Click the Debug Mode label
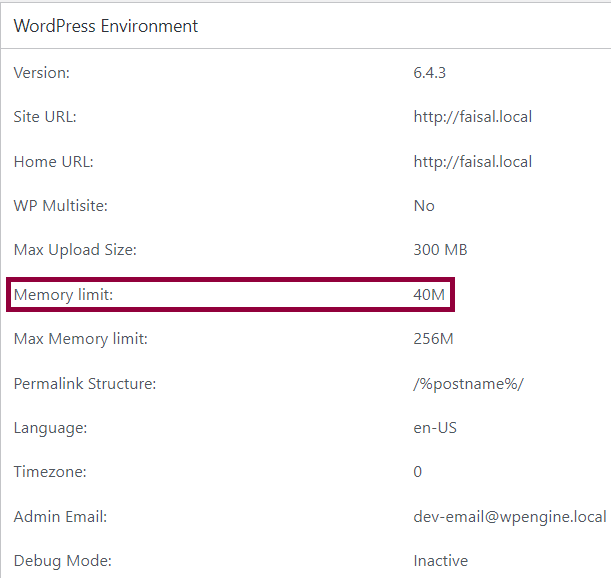The height and width of the screenshot is (578, 611). coord(63,561)
